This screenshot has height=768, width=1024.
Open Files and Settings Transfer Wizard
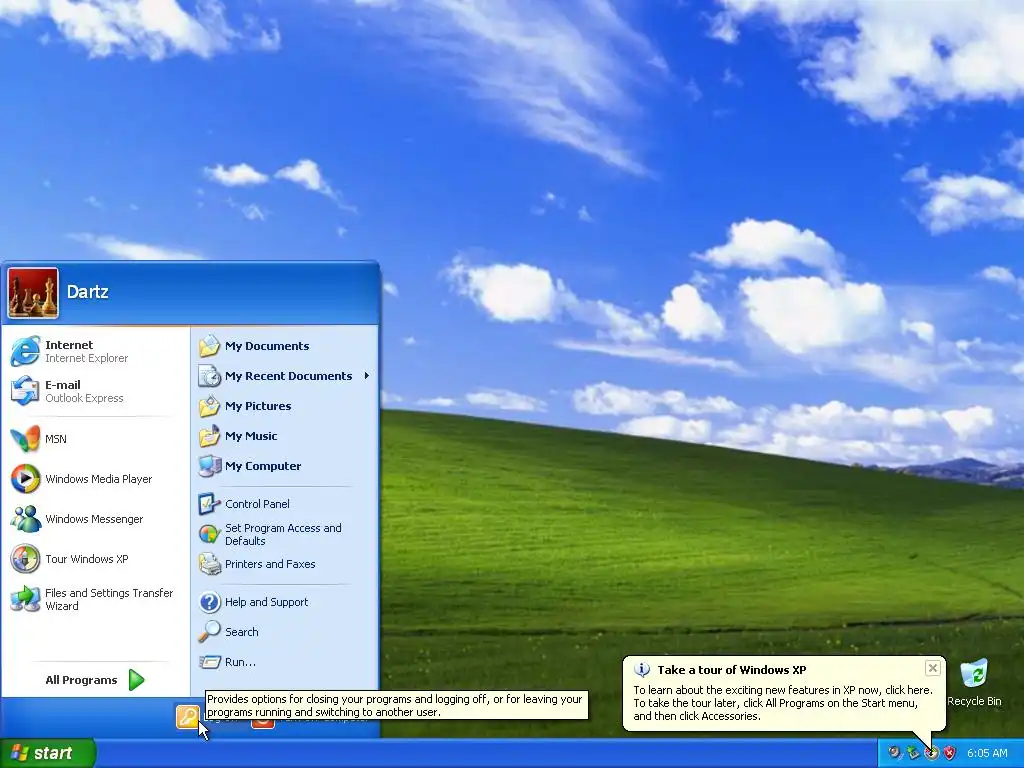(95, 599)
